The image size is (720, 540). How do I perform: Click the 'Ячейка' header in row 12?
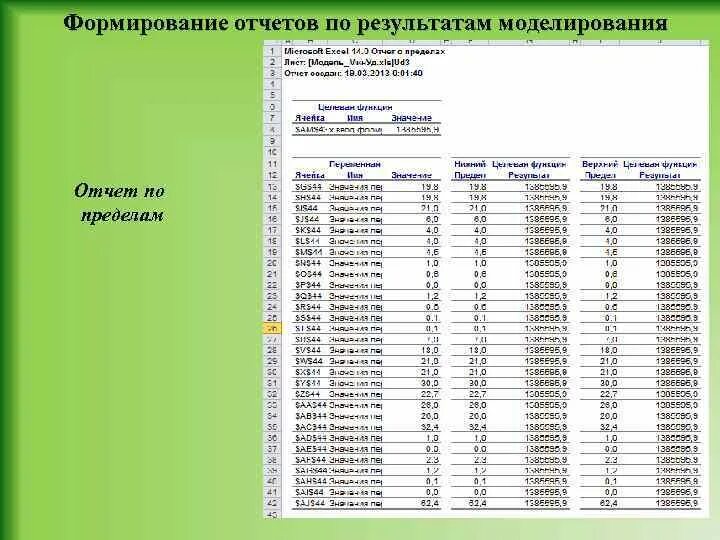pos(309,175)
